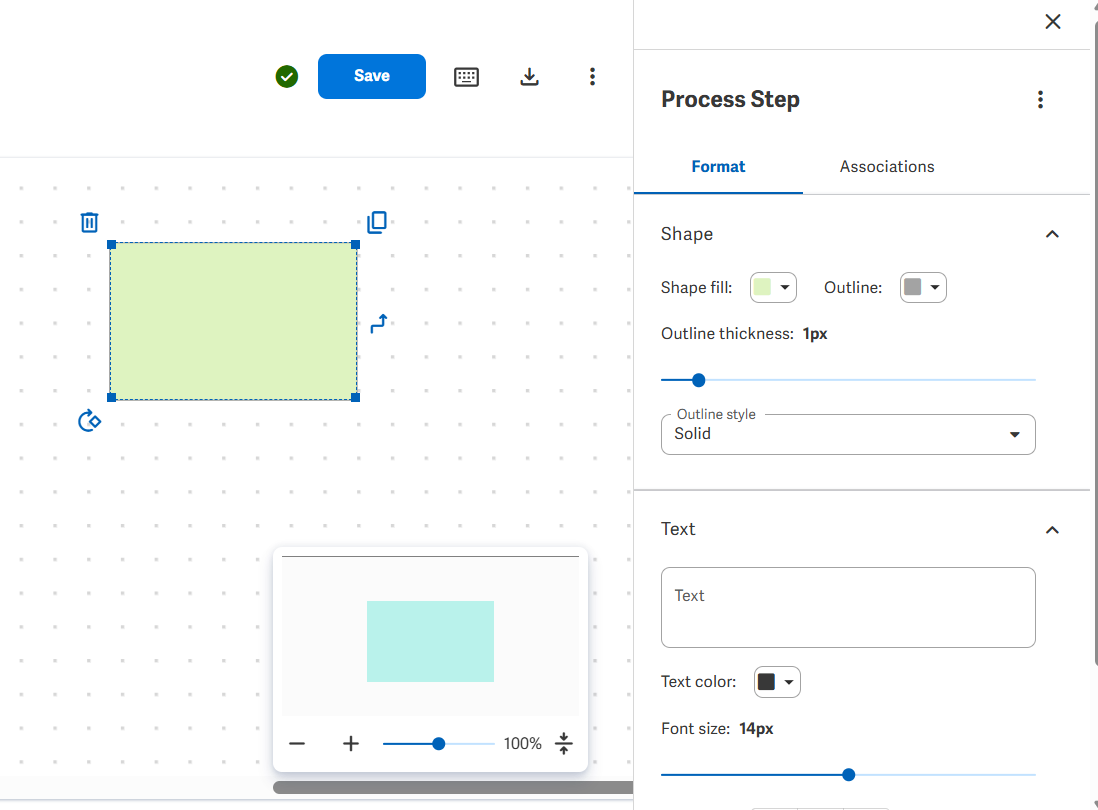Switch to the Associations tab
Image resolution: width=1098 pixels, height=810 pixels.
click(x=887, y=167)
